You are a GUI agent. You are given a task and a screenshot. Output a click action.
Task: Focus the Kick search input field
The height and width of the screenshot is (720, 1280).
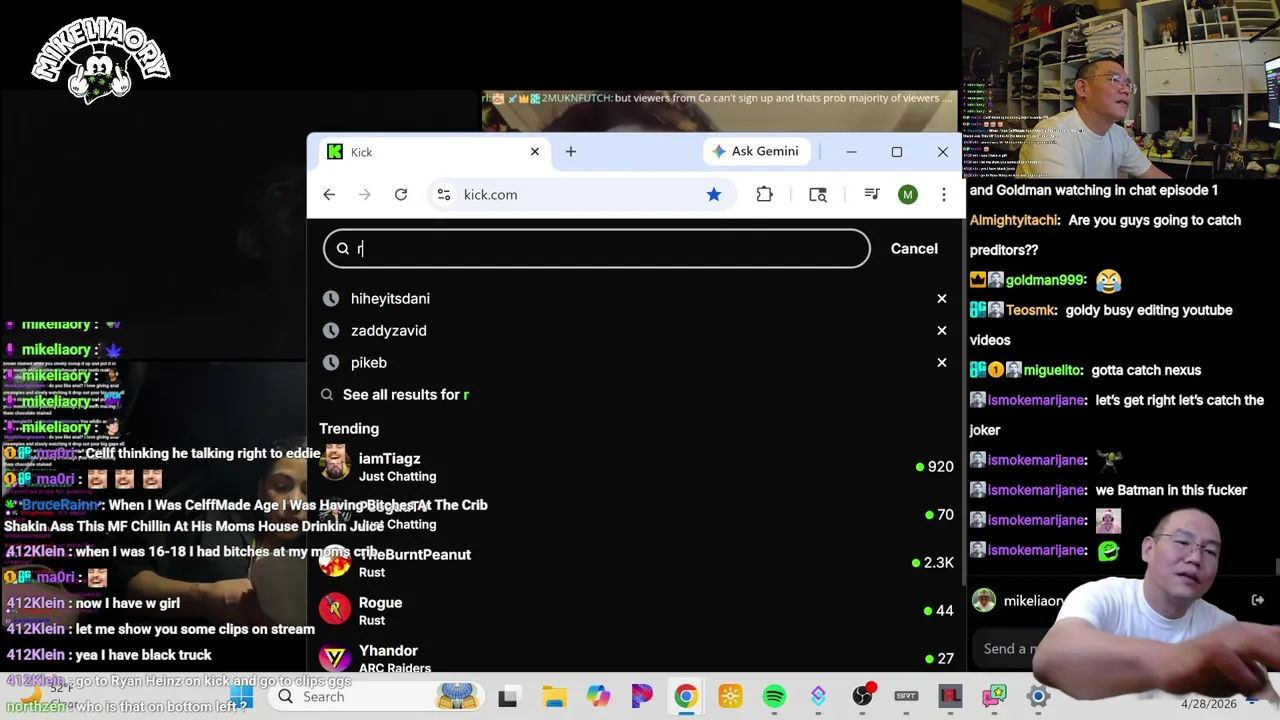pos(597,249)
